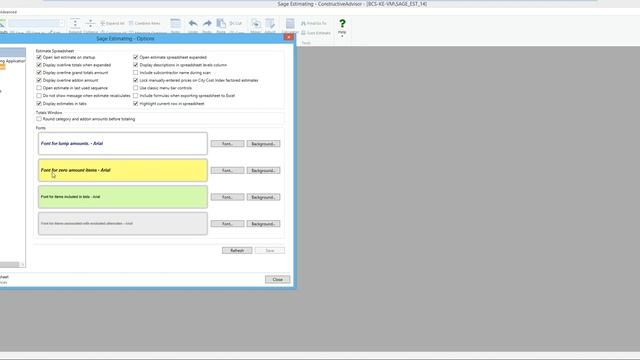640x360 pixels.
Task: Click the white lump amounts font preview
Action: [123, 143]
